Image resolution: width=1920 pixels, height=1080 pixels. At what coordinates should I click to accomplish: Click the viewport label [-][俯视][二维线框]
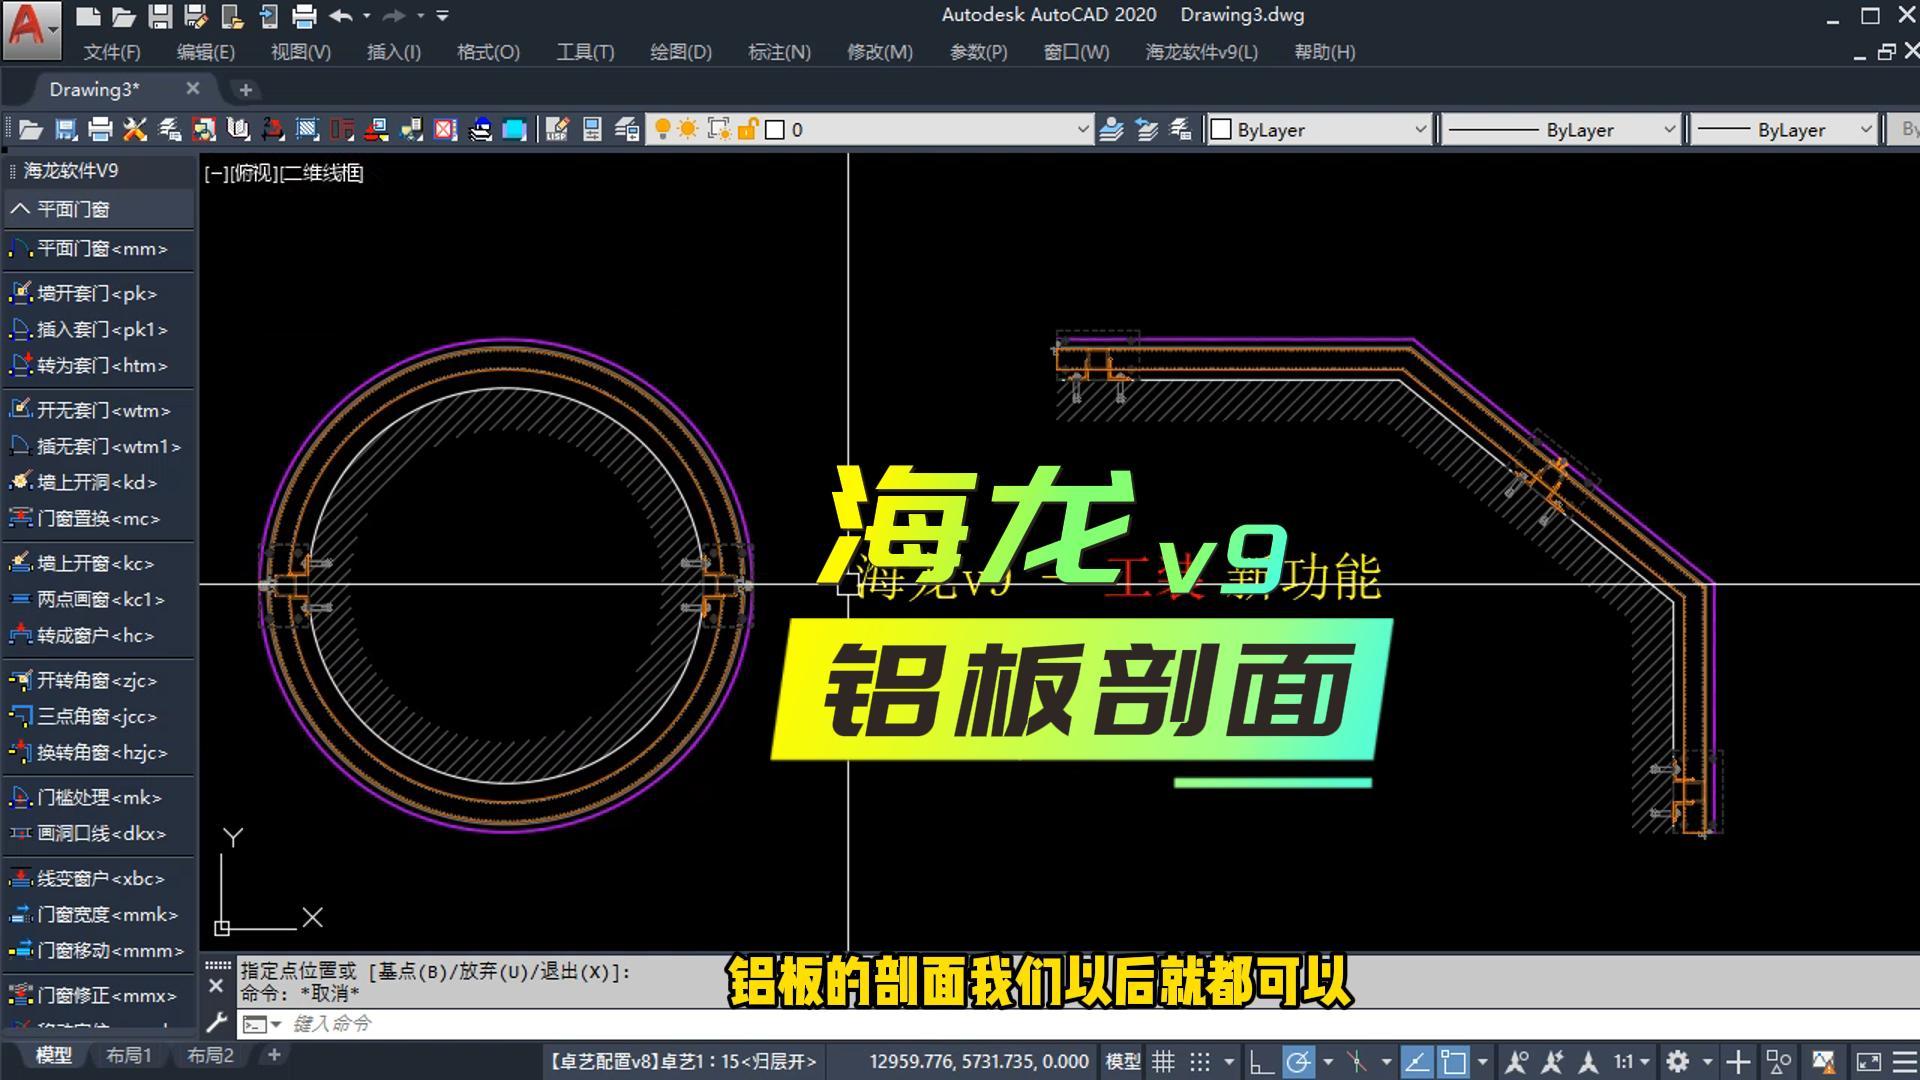tap(284, 173)
